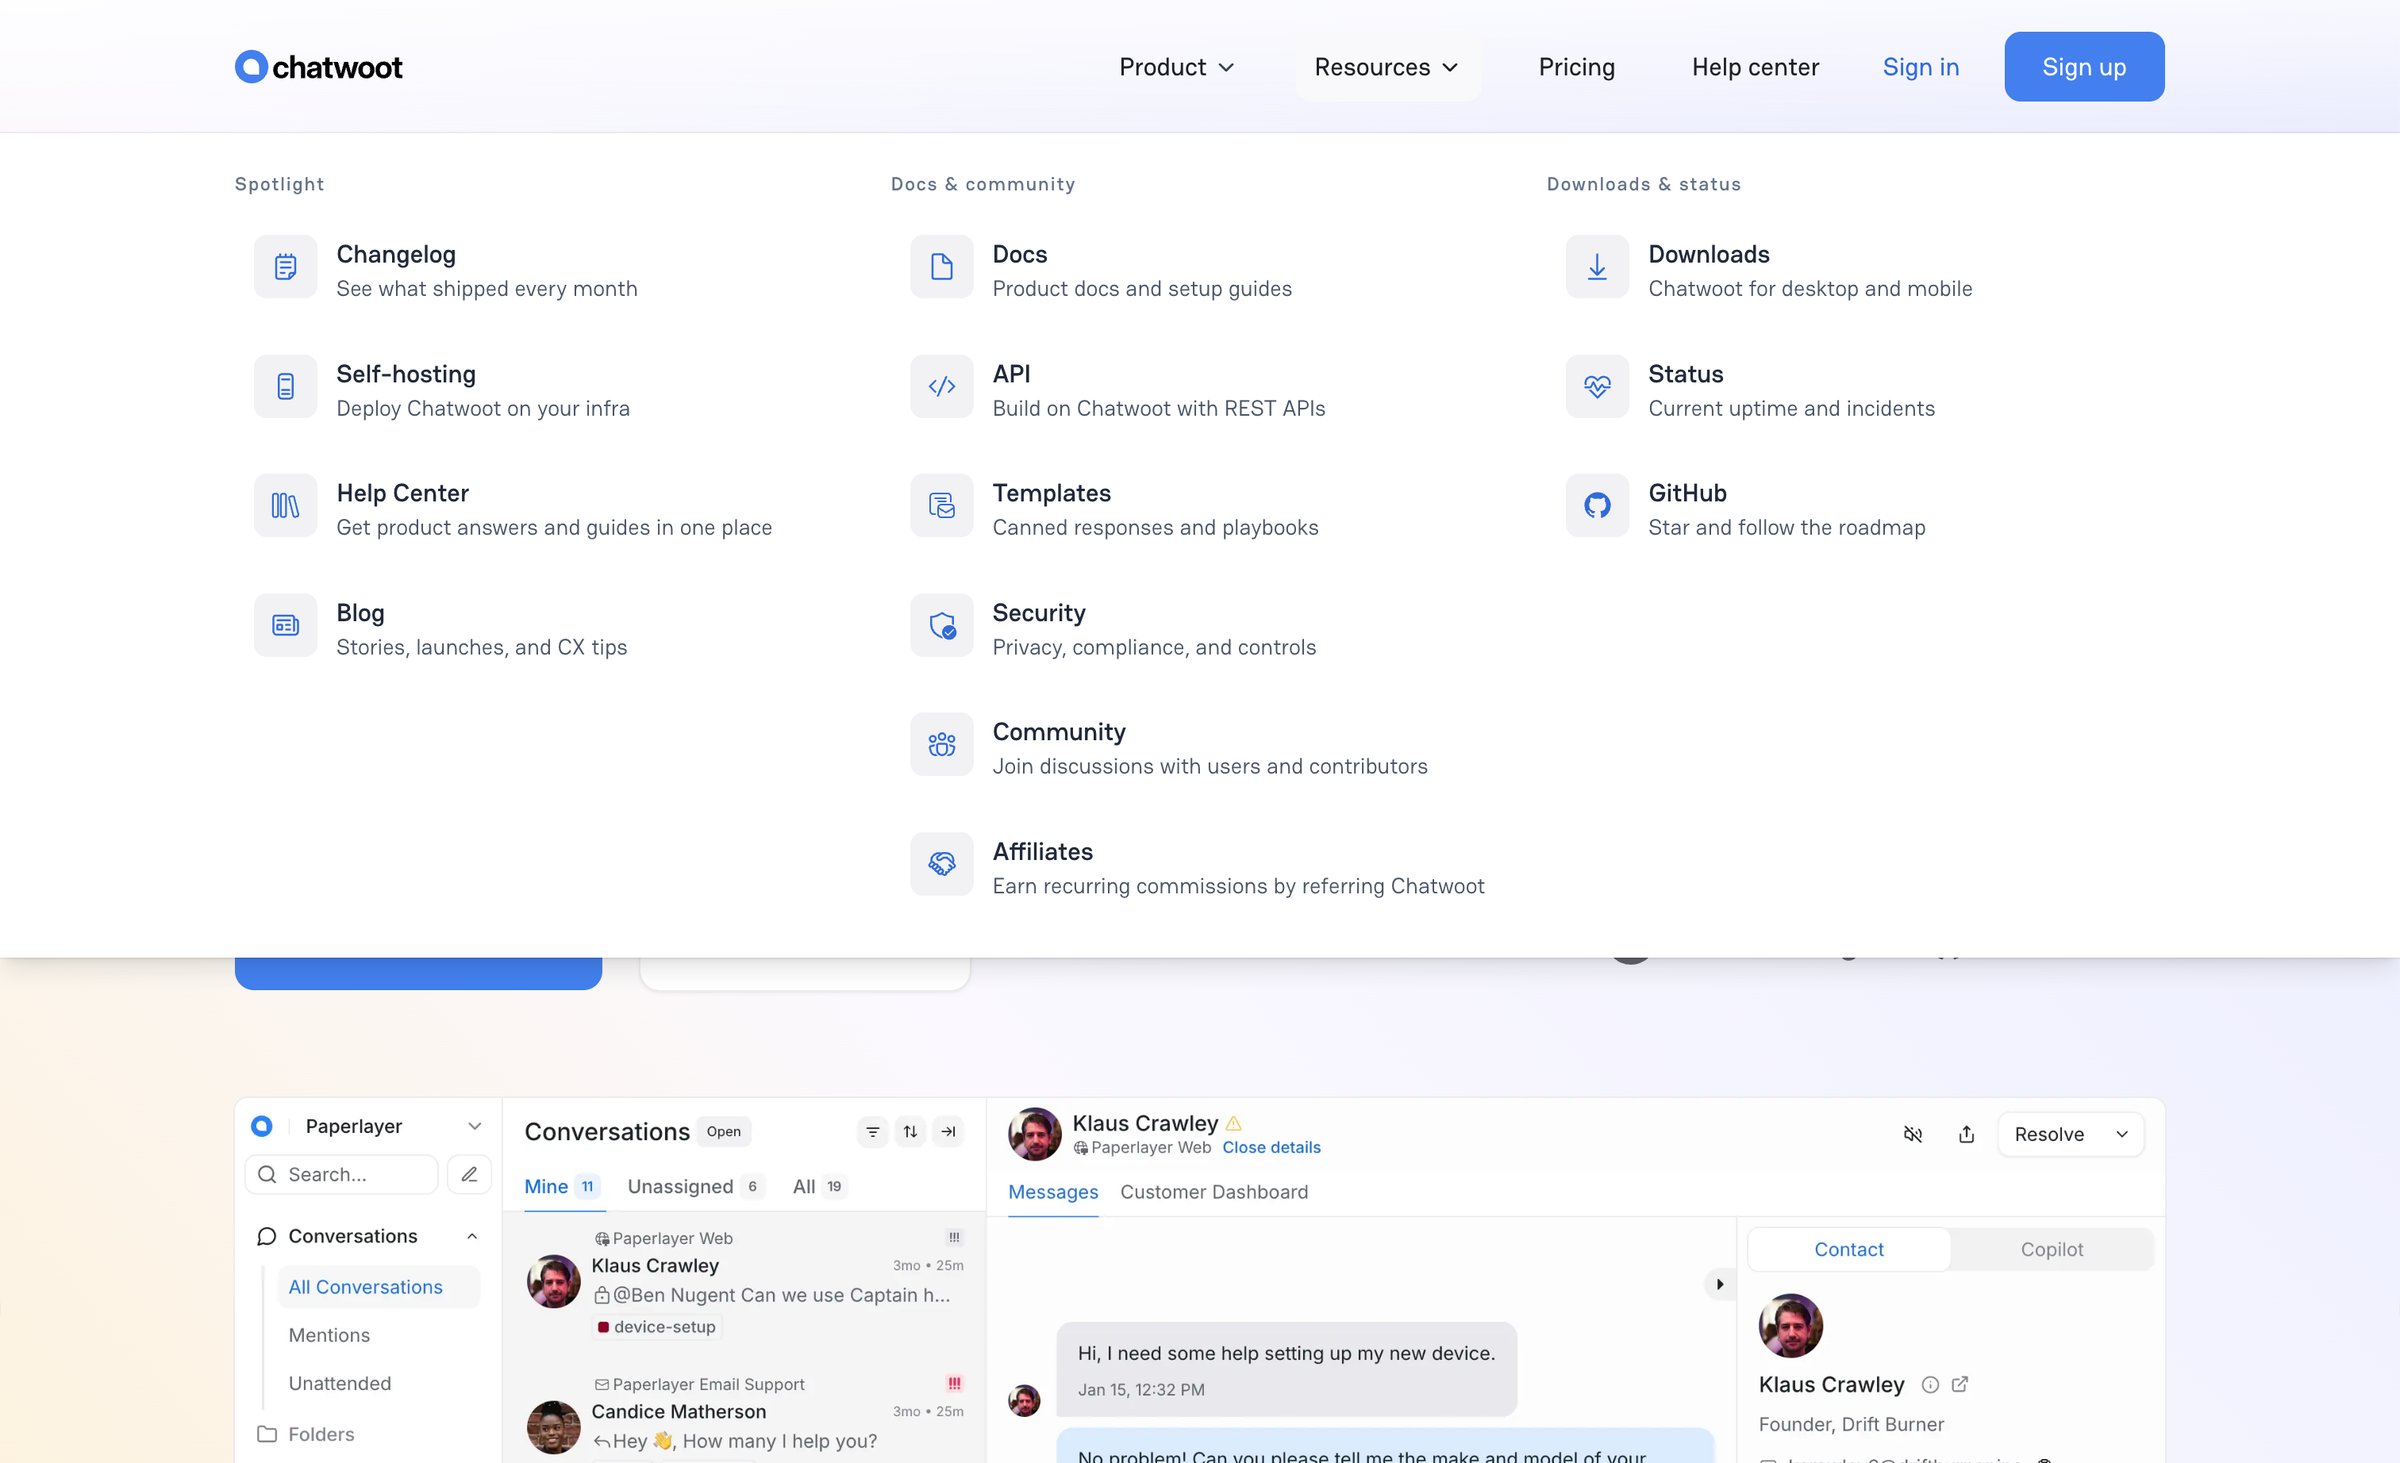
Task: Select Unattended in the sidebar
Action: coord(340,1383)
